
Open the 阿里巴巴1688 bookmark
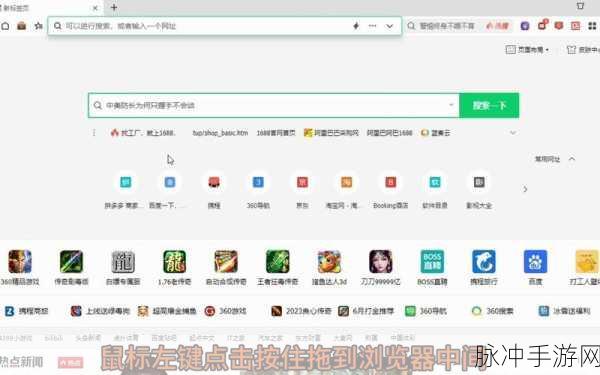point(390,133)
